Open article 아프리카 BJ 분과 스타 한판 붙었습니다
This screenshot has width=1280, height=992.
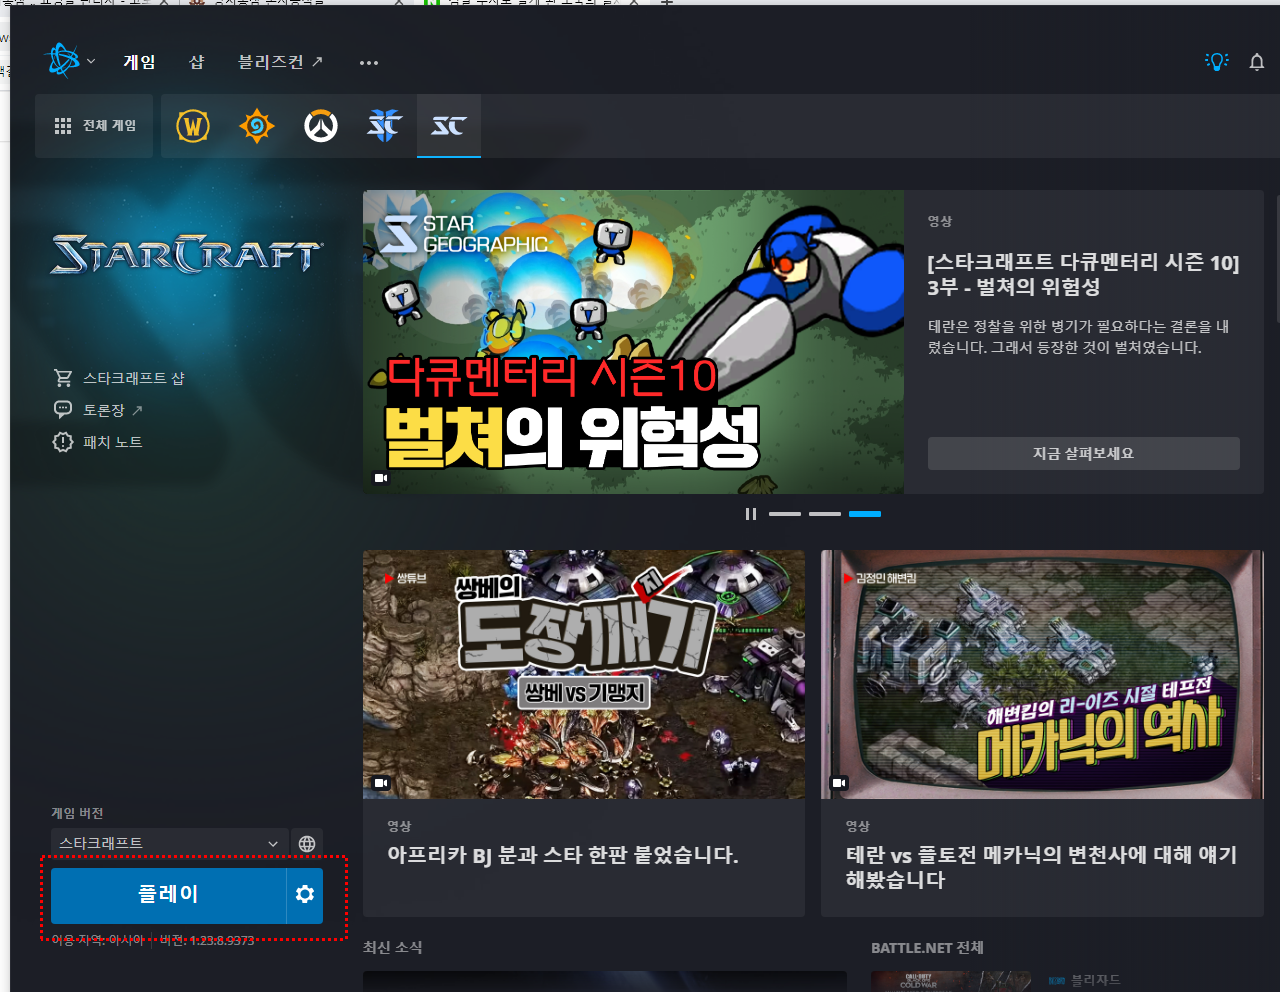[563, 855]
